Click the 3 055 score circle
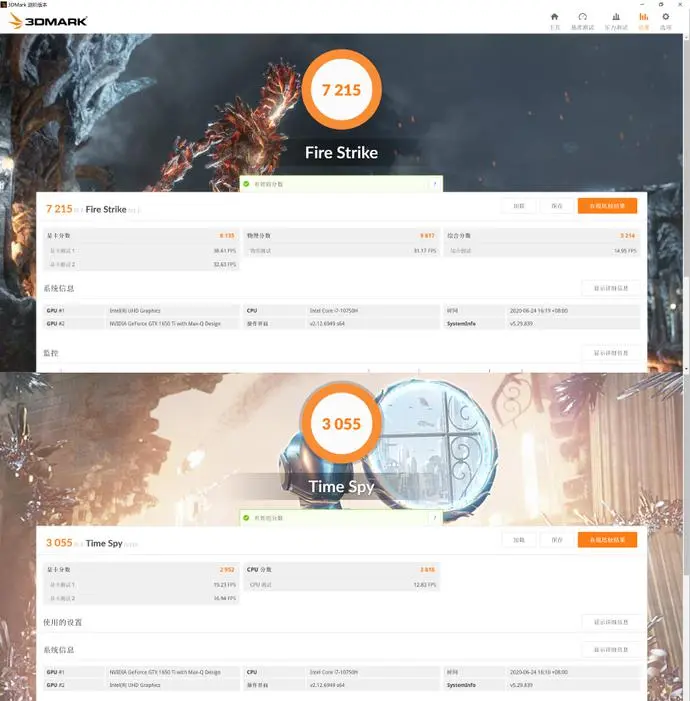This screenshot has width=690, height=701. point(342,423)
